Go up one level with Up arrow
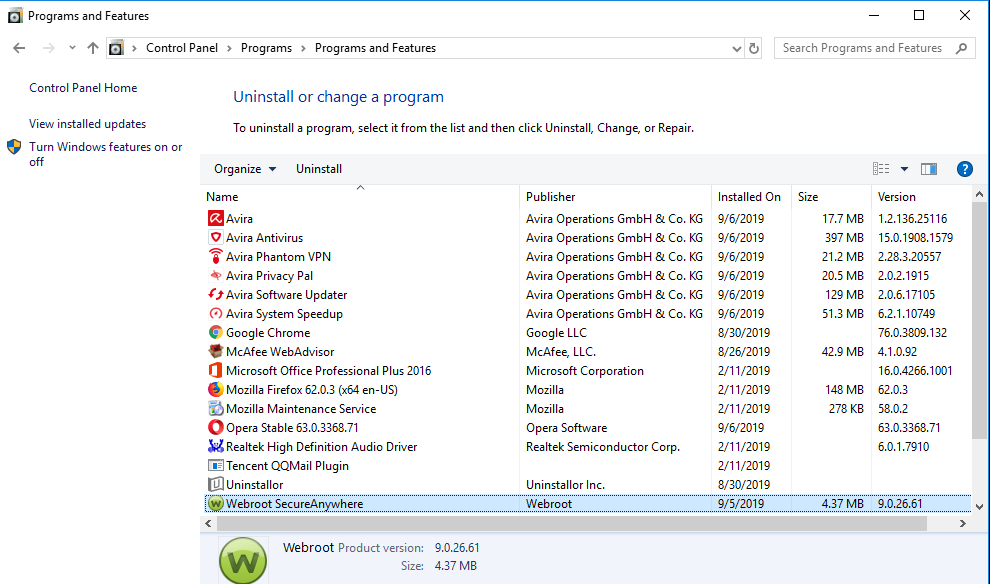 point(93,48)
